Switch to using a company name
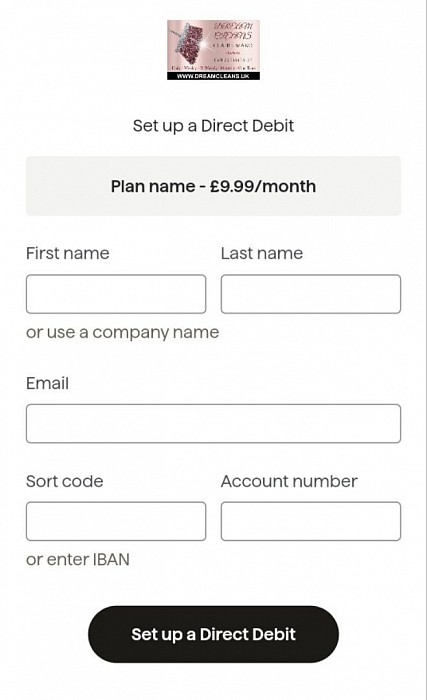 [x=122, y=332]
